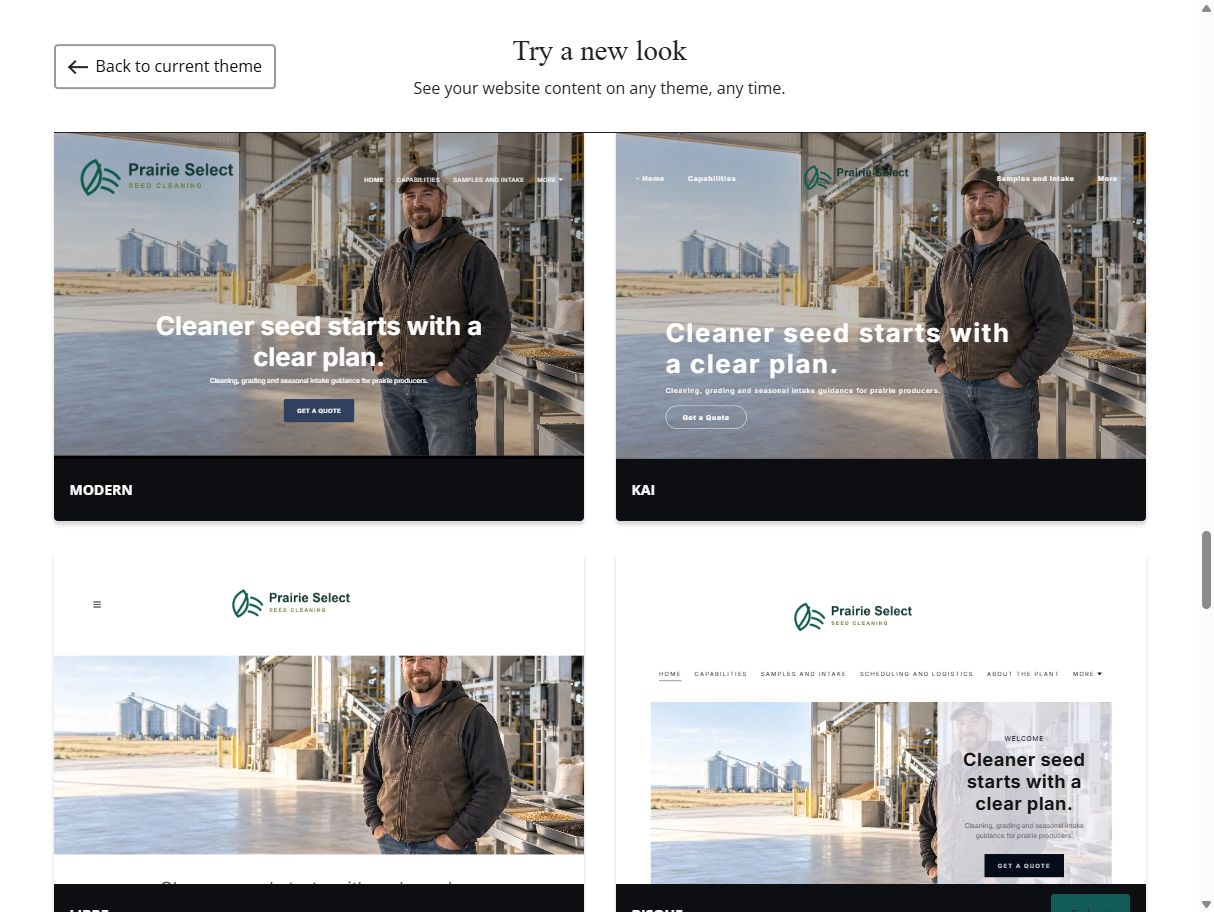Click Prairie Select logo in Libre preview
Viewport: 1214px width, 912px height.
pos(291,603)
